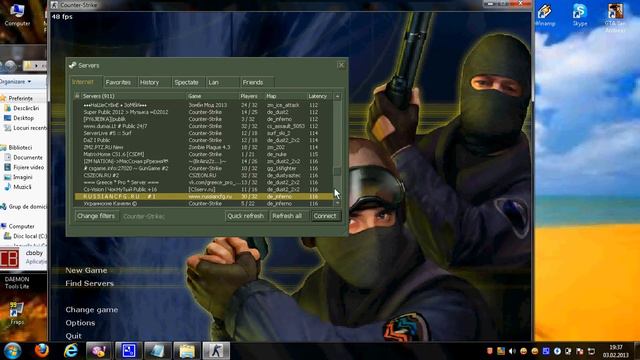Click the Counter-Strike taskbar icon

(216, 351)
